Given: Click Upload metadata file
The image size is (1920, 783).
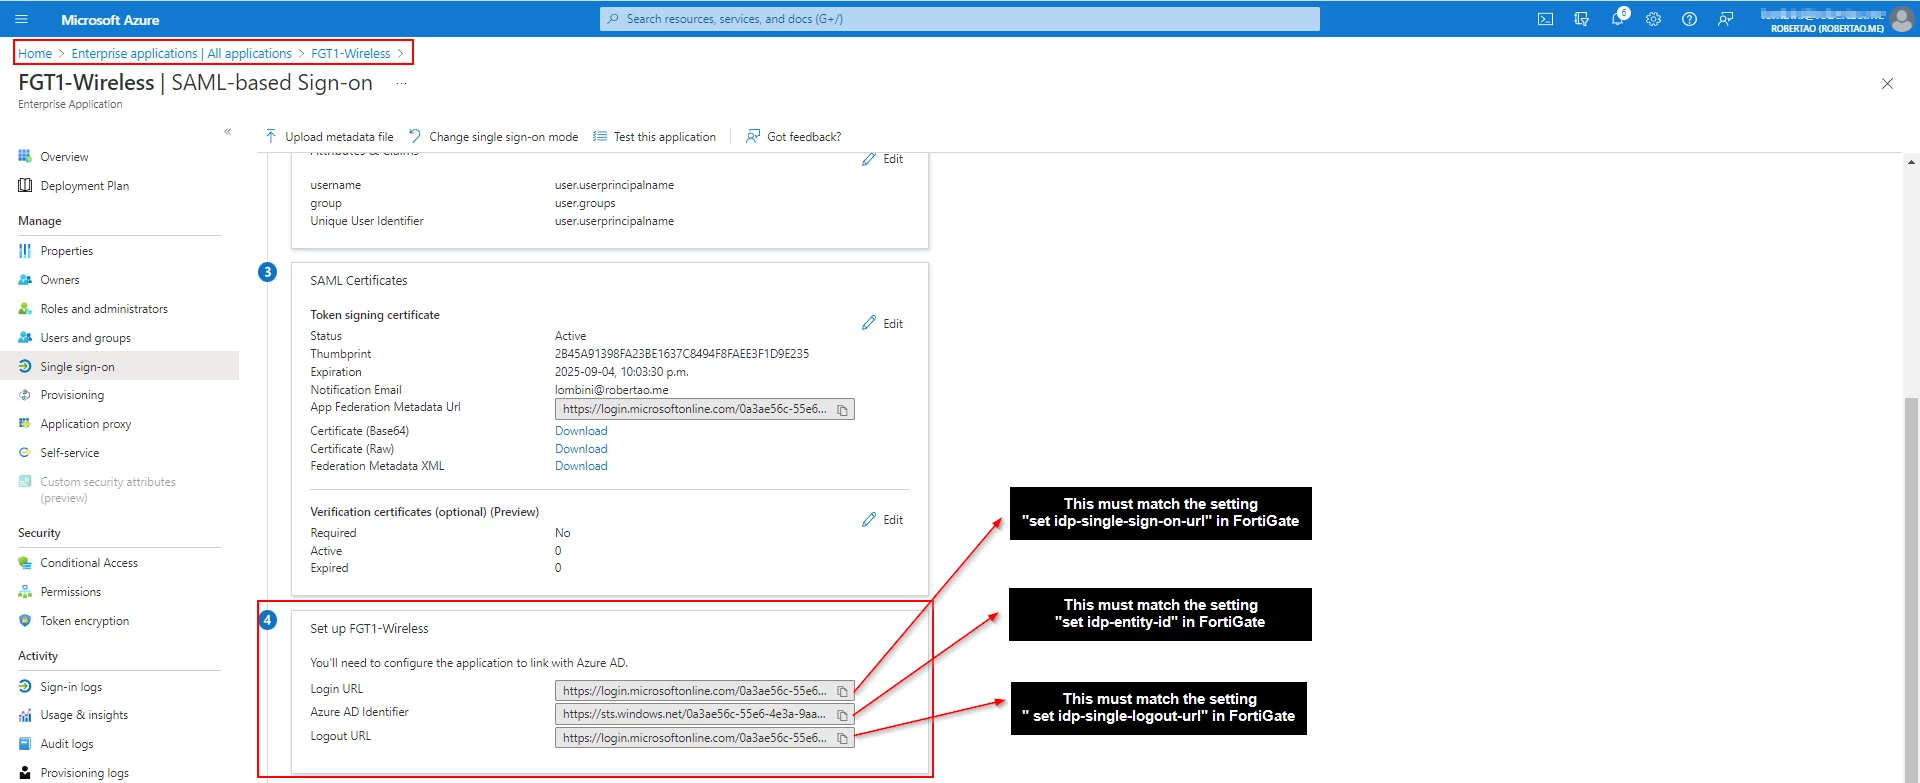Looking at the screenshot, I should 329,137.
